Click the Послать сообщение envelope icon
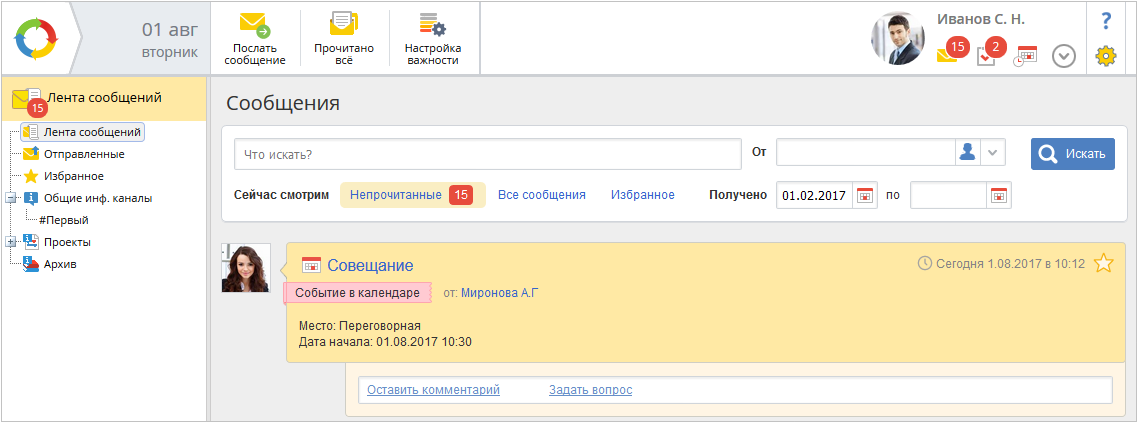The width and height of the screenshot is (1138, 424). tap(255, 25)
